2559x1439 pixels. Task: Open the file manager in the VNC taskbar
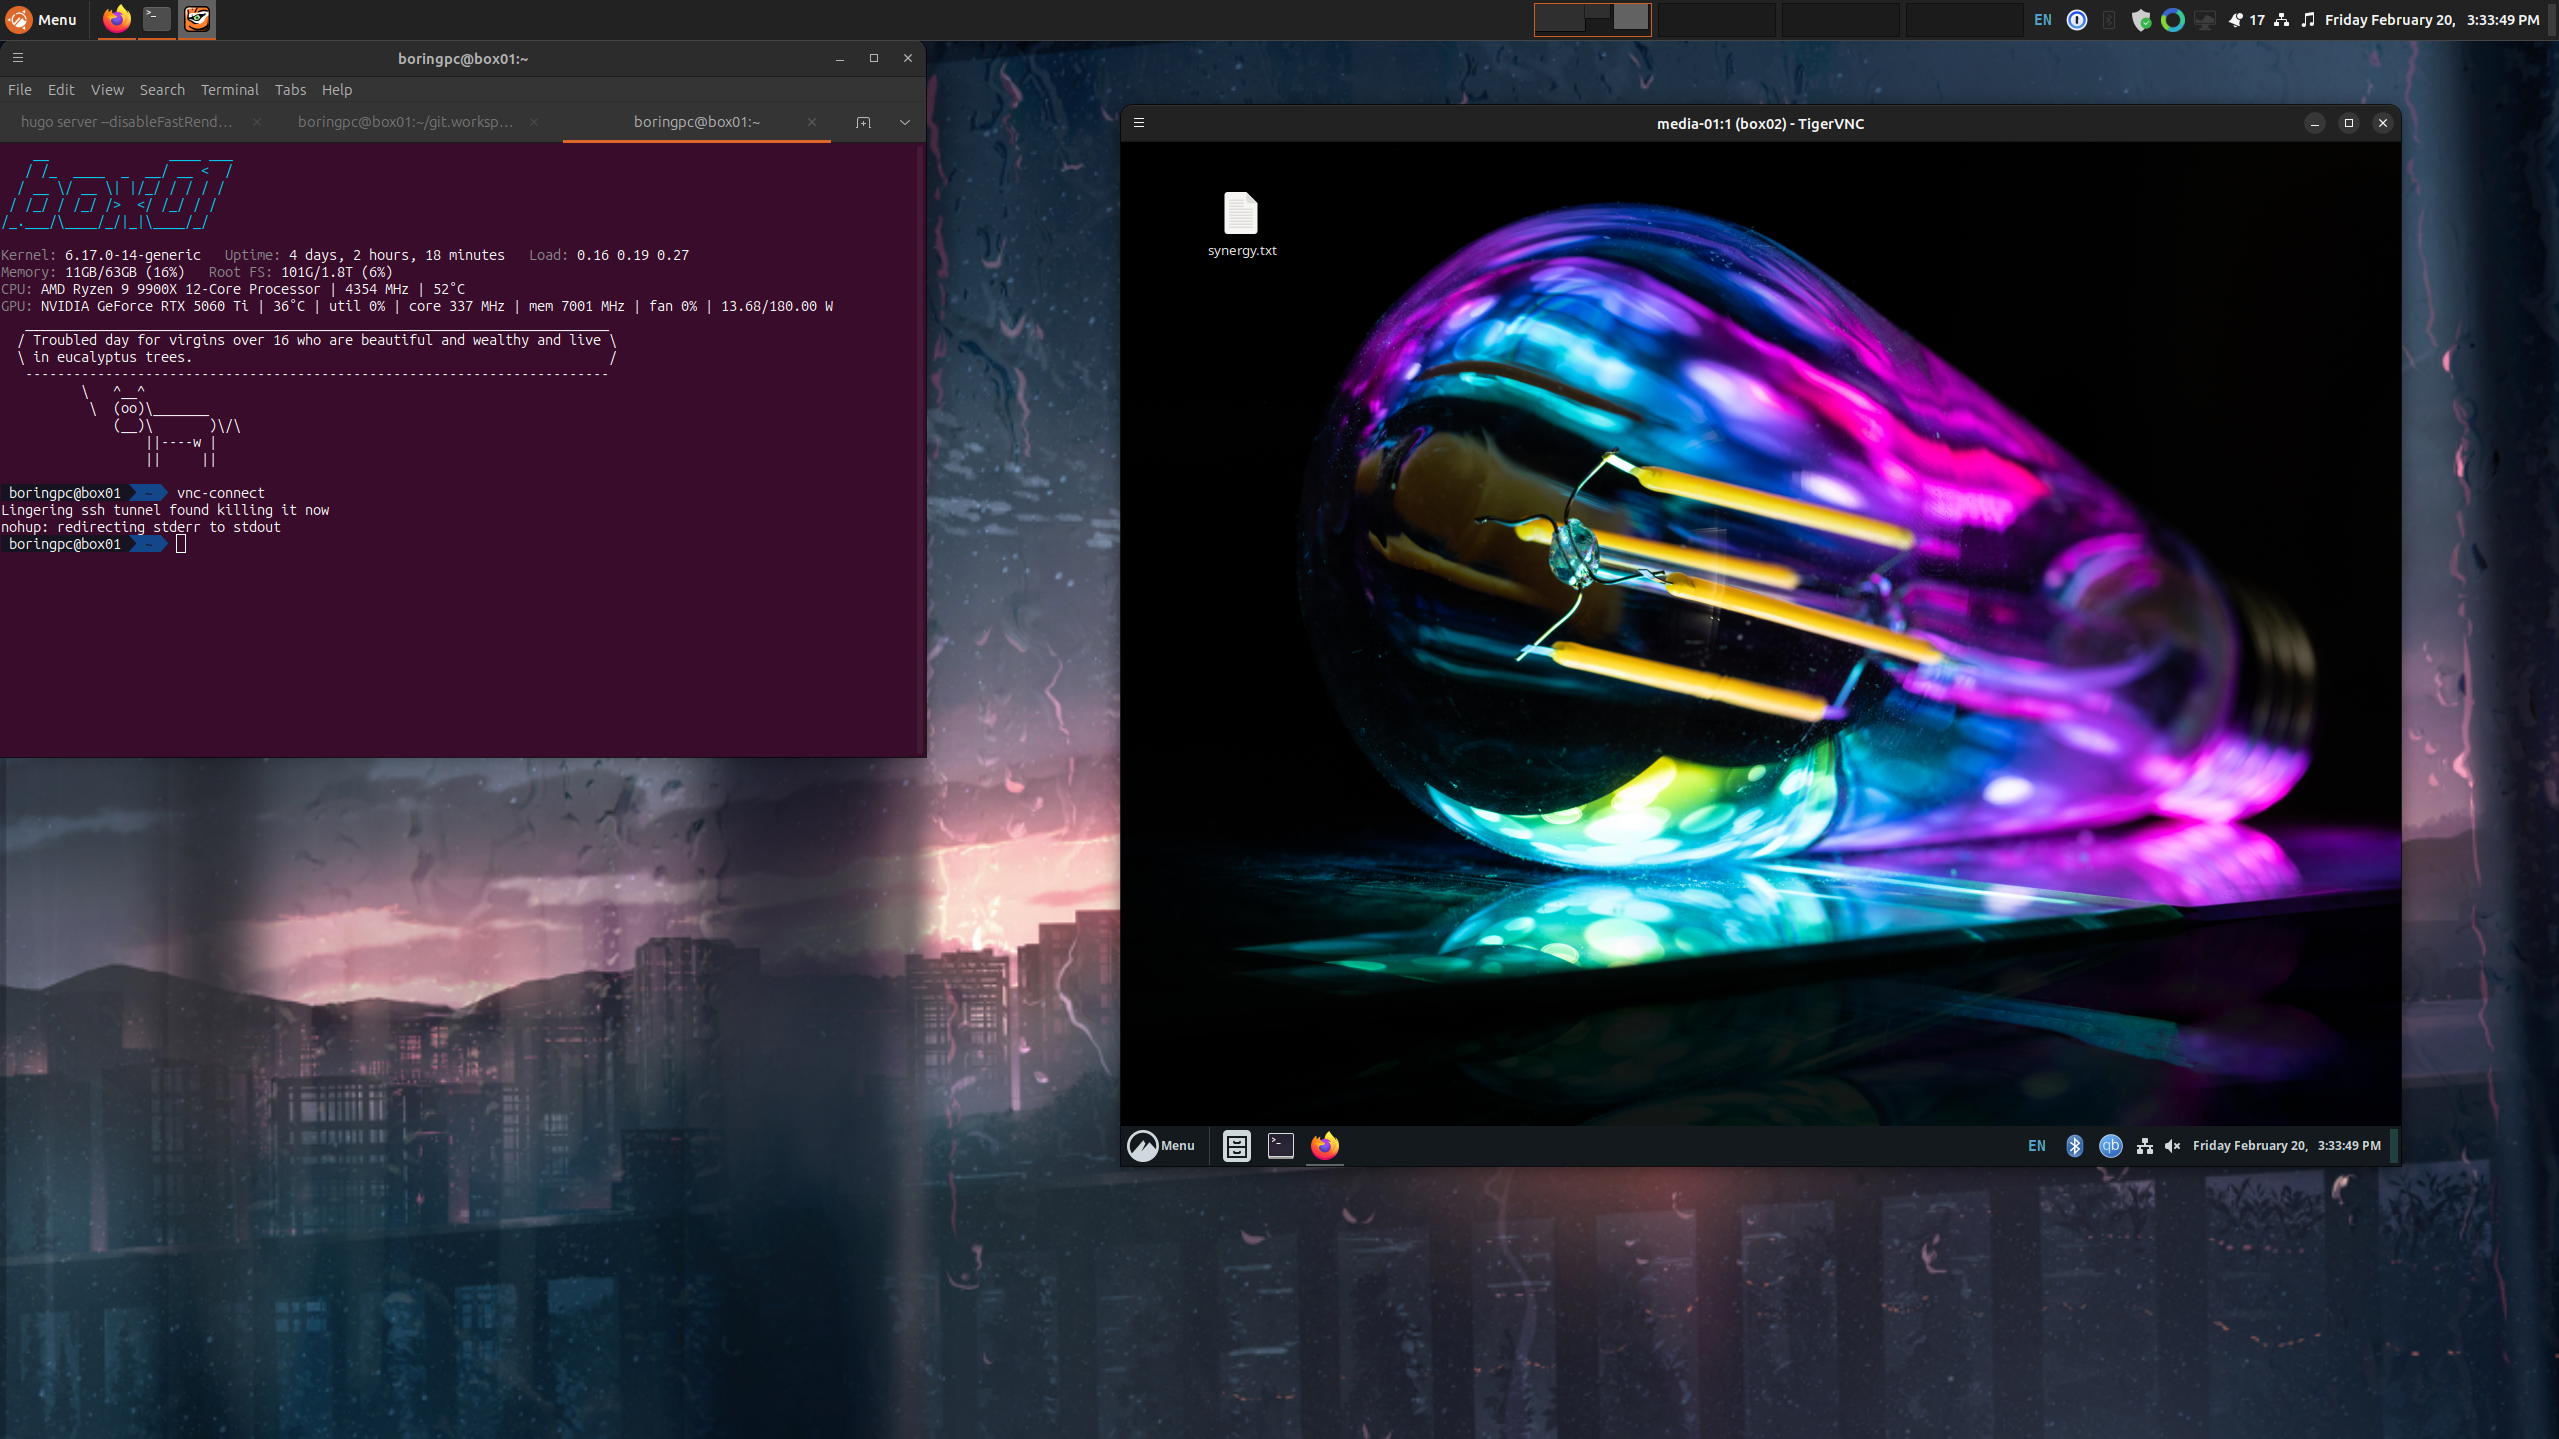tap(1235, 1146)
